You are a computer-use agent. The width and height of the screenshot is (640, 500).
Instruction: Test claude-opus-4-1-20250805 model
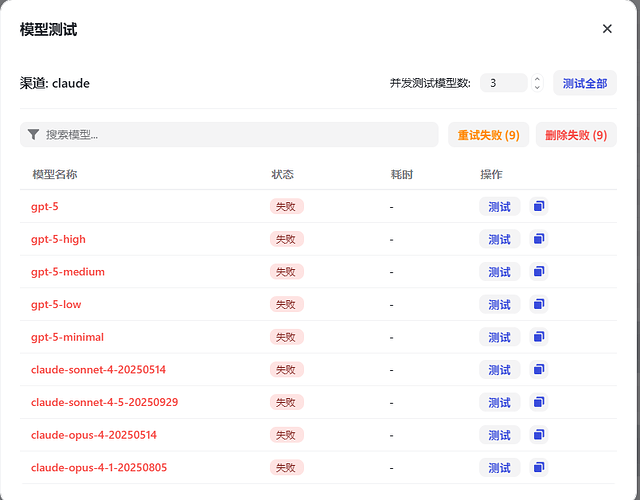tap(500, 468)
